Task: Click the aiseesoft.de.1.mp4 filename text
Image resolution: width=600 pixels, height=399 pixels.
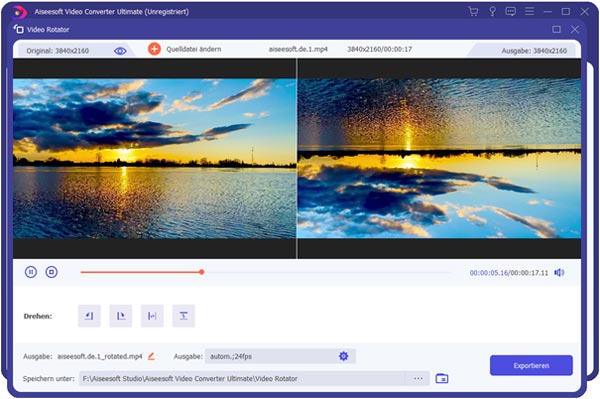Action: [298, 49]
